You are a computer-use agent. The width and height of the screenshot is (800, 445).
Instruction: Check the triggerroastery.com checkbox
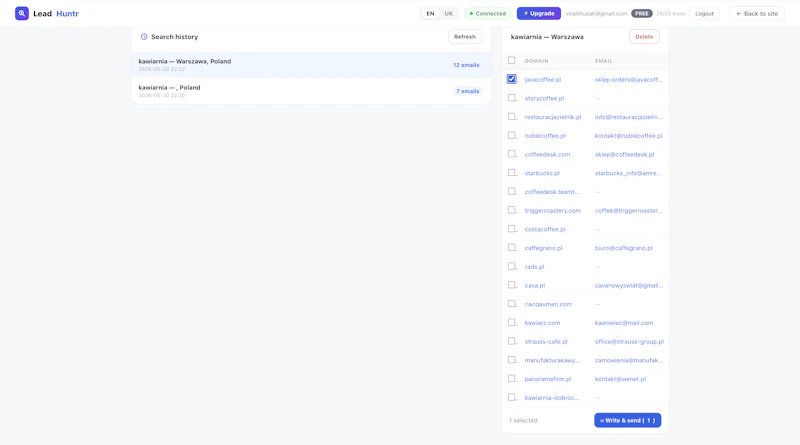pyautogui.click(x=512, y=210)
